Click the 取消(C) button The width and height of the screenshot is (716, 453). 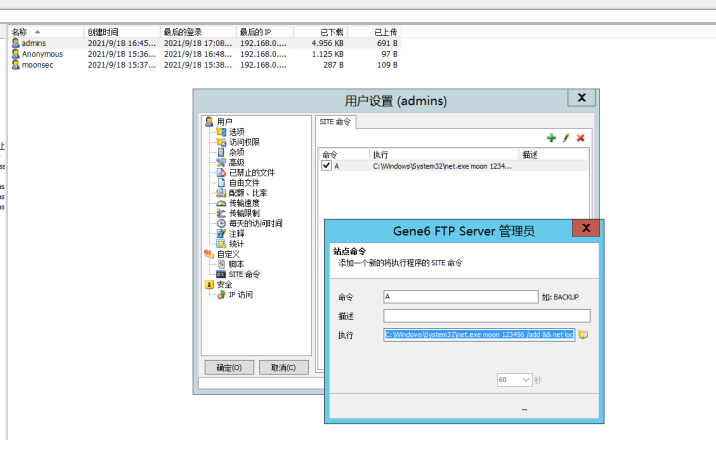(x=284, y=368)
